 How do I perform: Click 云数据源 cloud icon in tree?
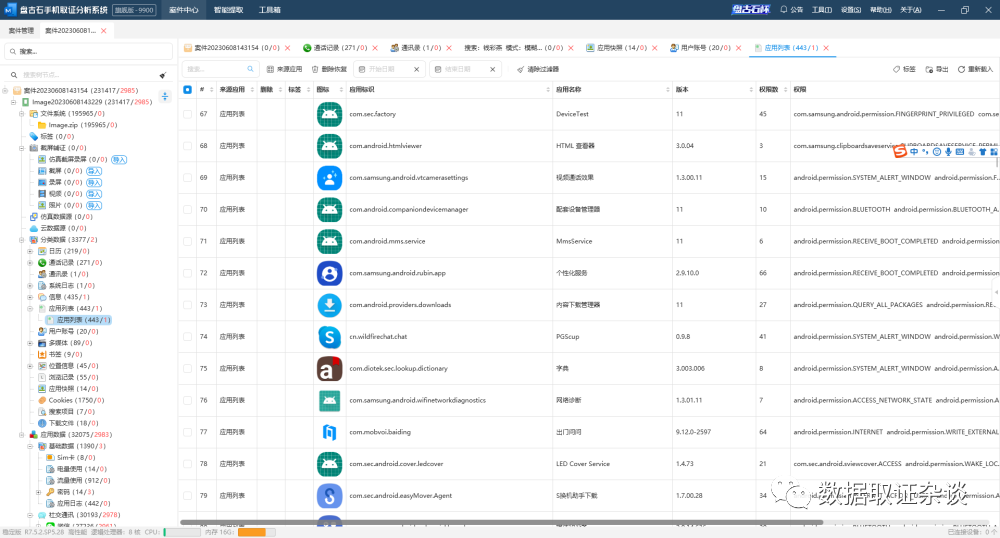(34, 228)
